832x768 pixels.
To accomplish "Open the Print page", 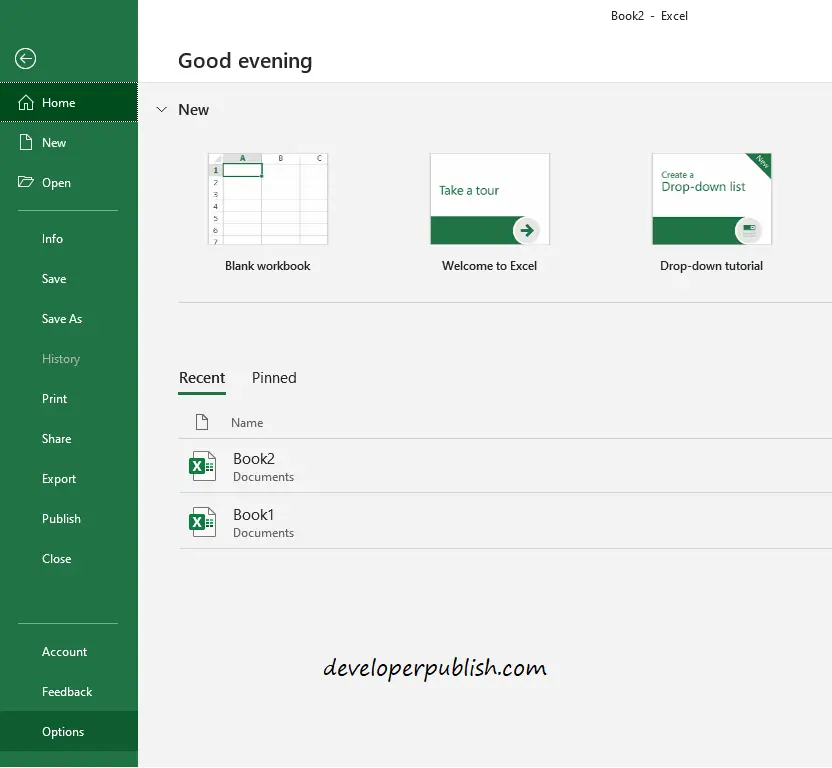I will [x=69, y=399].
